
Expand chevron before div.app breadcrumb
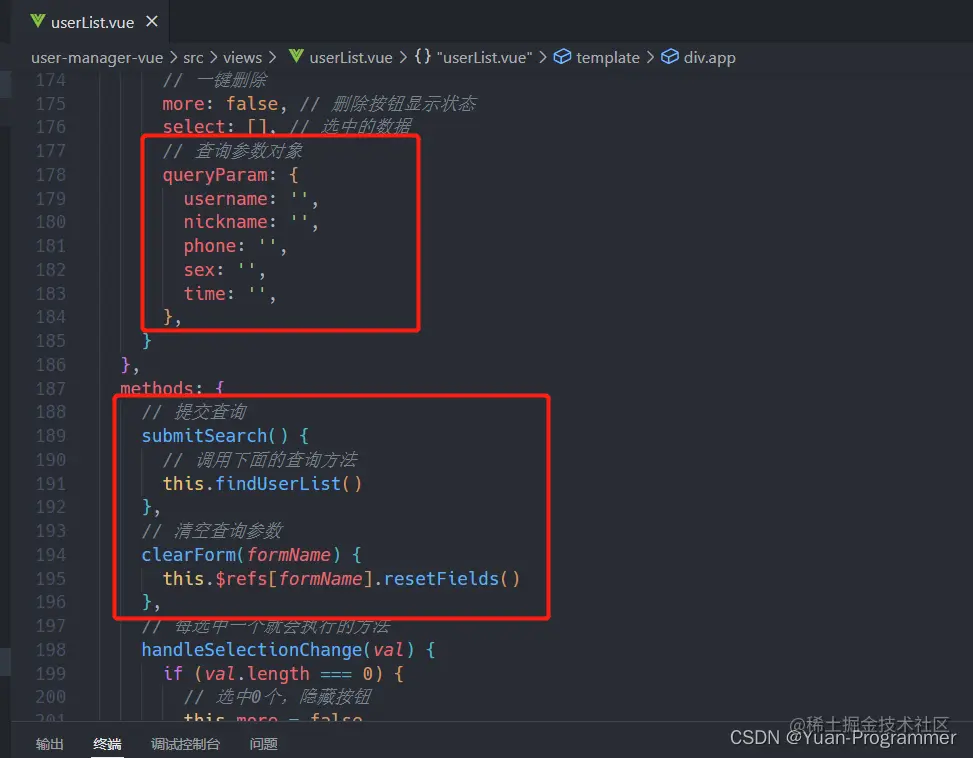pos(650,58)
